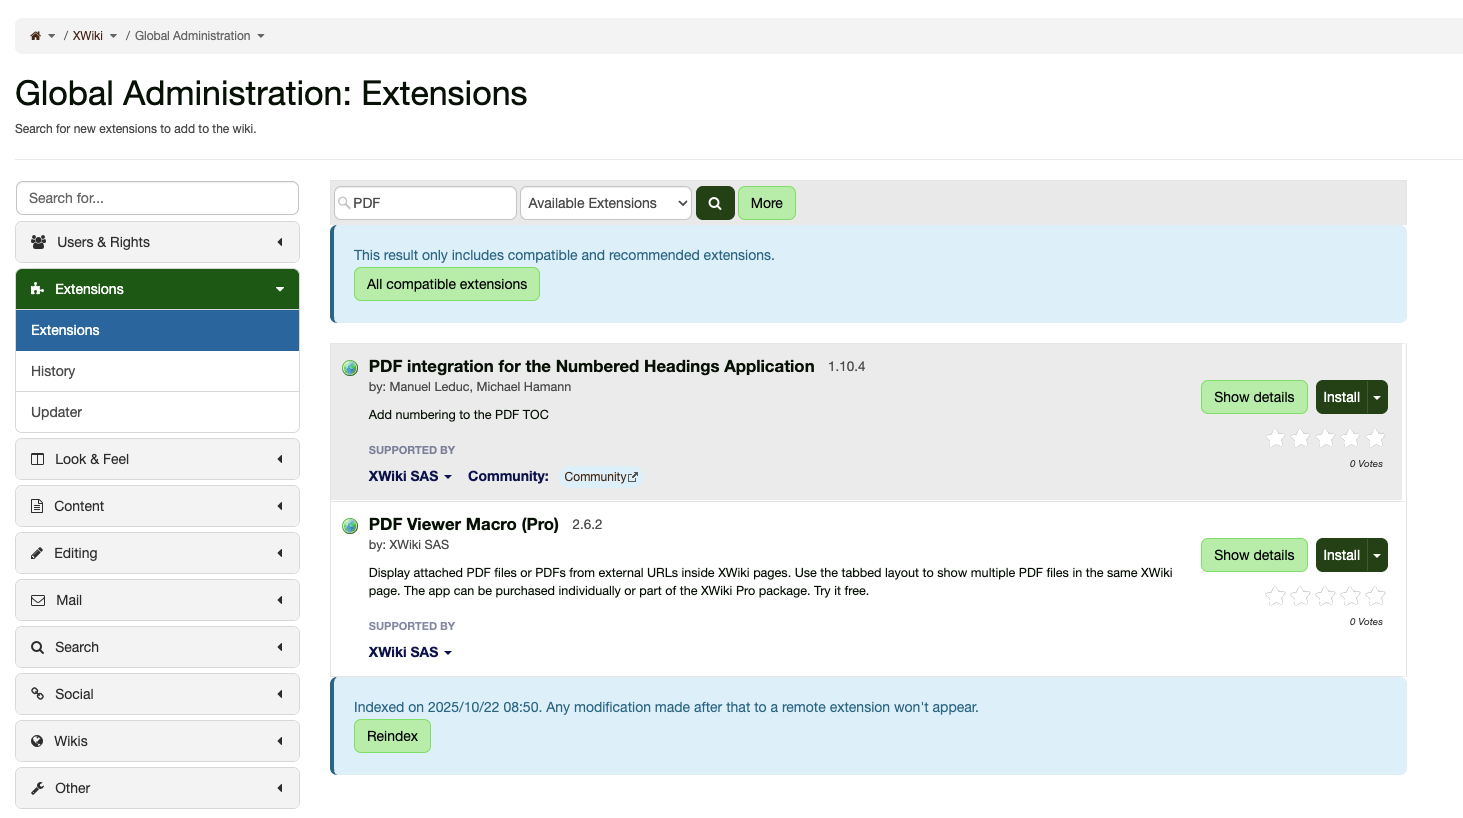The height and width of the screenshot is (818, 1463).
Task: Click the Look & Feel columns icon
Action: click(38, 459)
